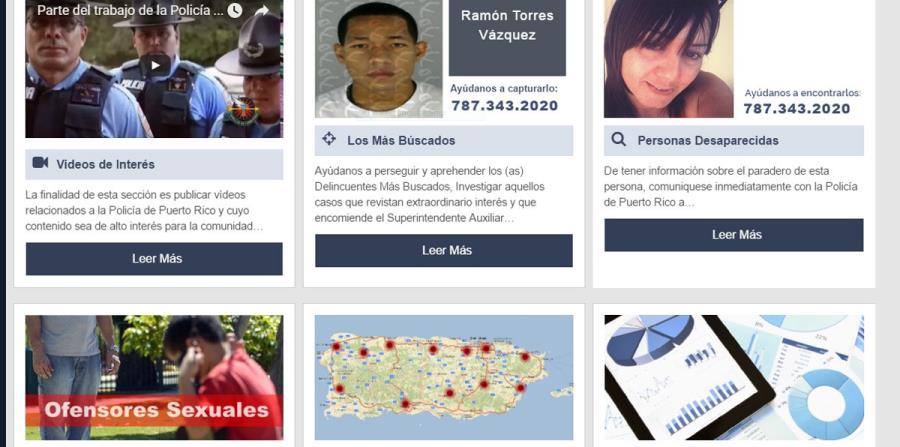Click Leer Más under Los Más Buscados
The width and height of the screenshot is (900, 447).
tap(444, 250)
